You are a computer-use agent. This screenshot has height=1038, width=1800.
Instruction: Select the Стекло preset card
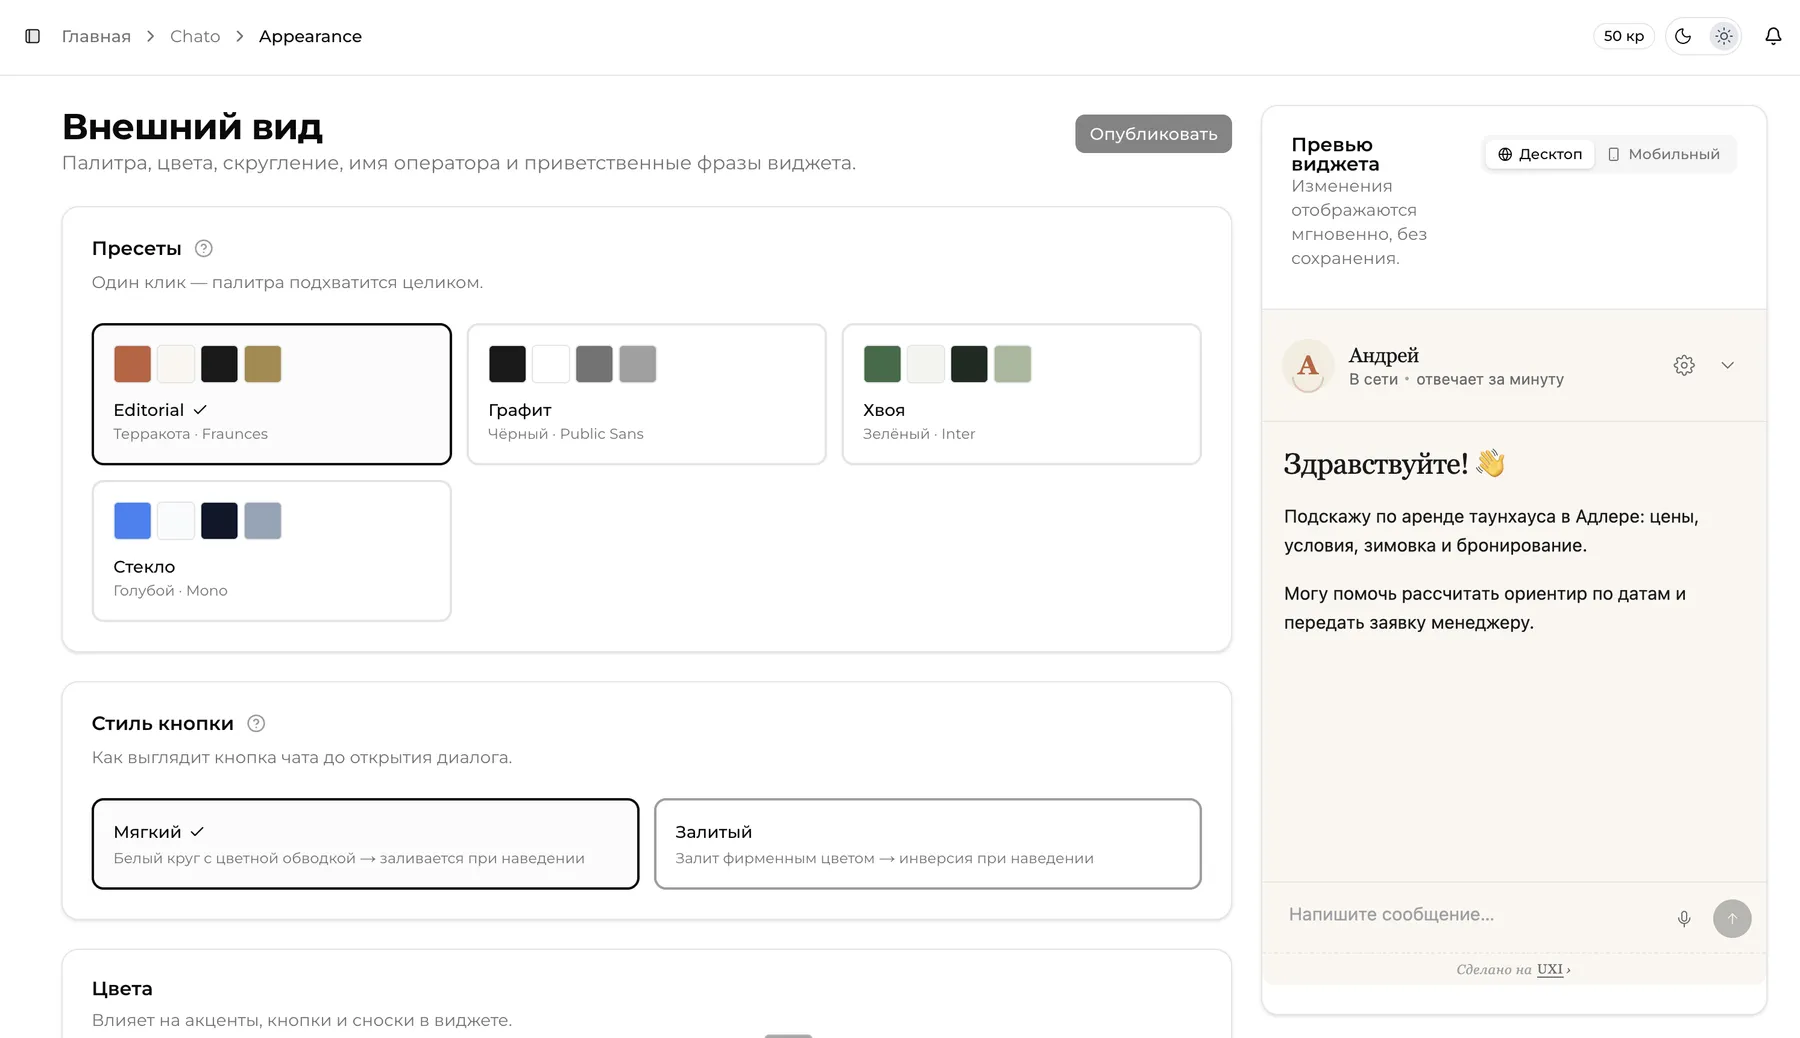271,551
